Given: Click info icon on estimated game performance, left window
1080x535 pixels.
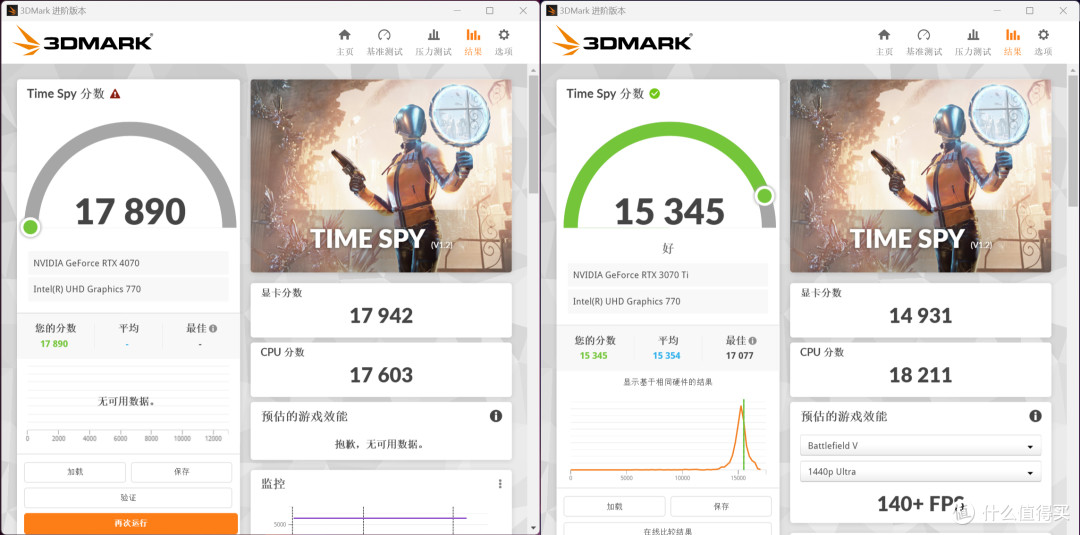Looking at the screenshot, I should (495, 416).
